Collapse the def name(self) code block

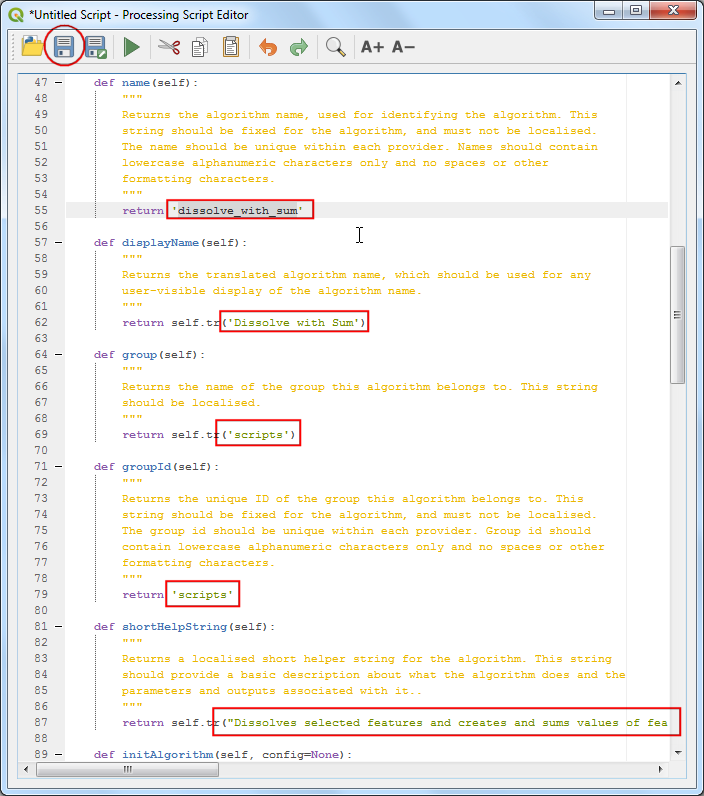[59, 83]
